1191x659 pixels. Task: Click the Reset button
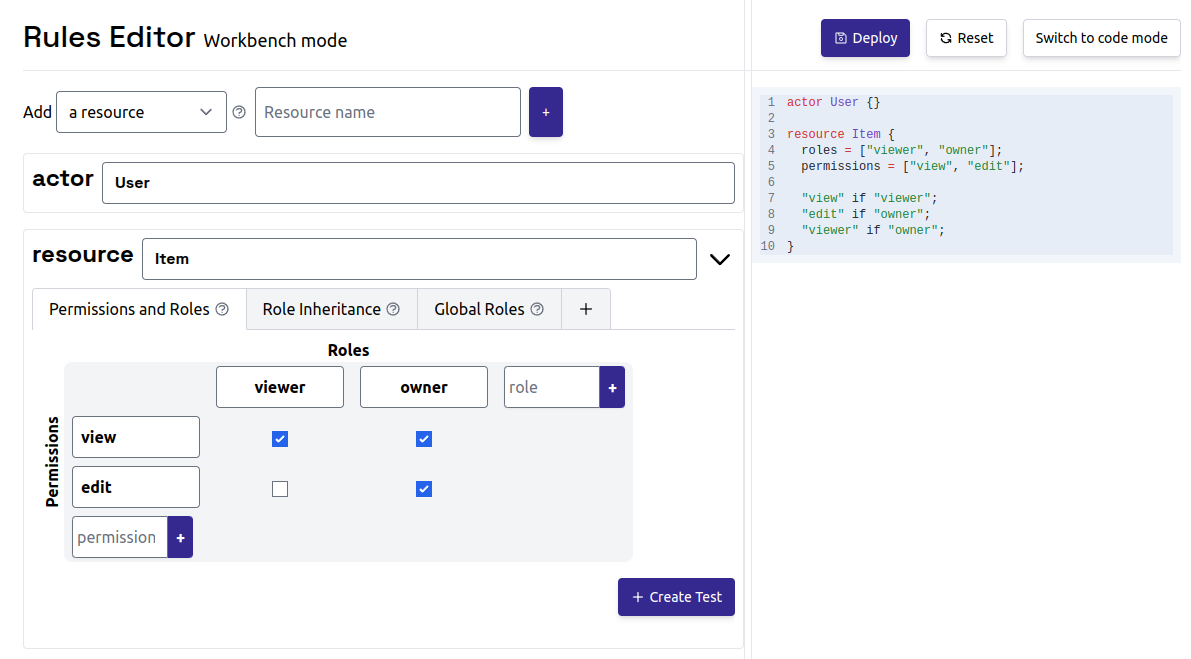tap(966, 38)
